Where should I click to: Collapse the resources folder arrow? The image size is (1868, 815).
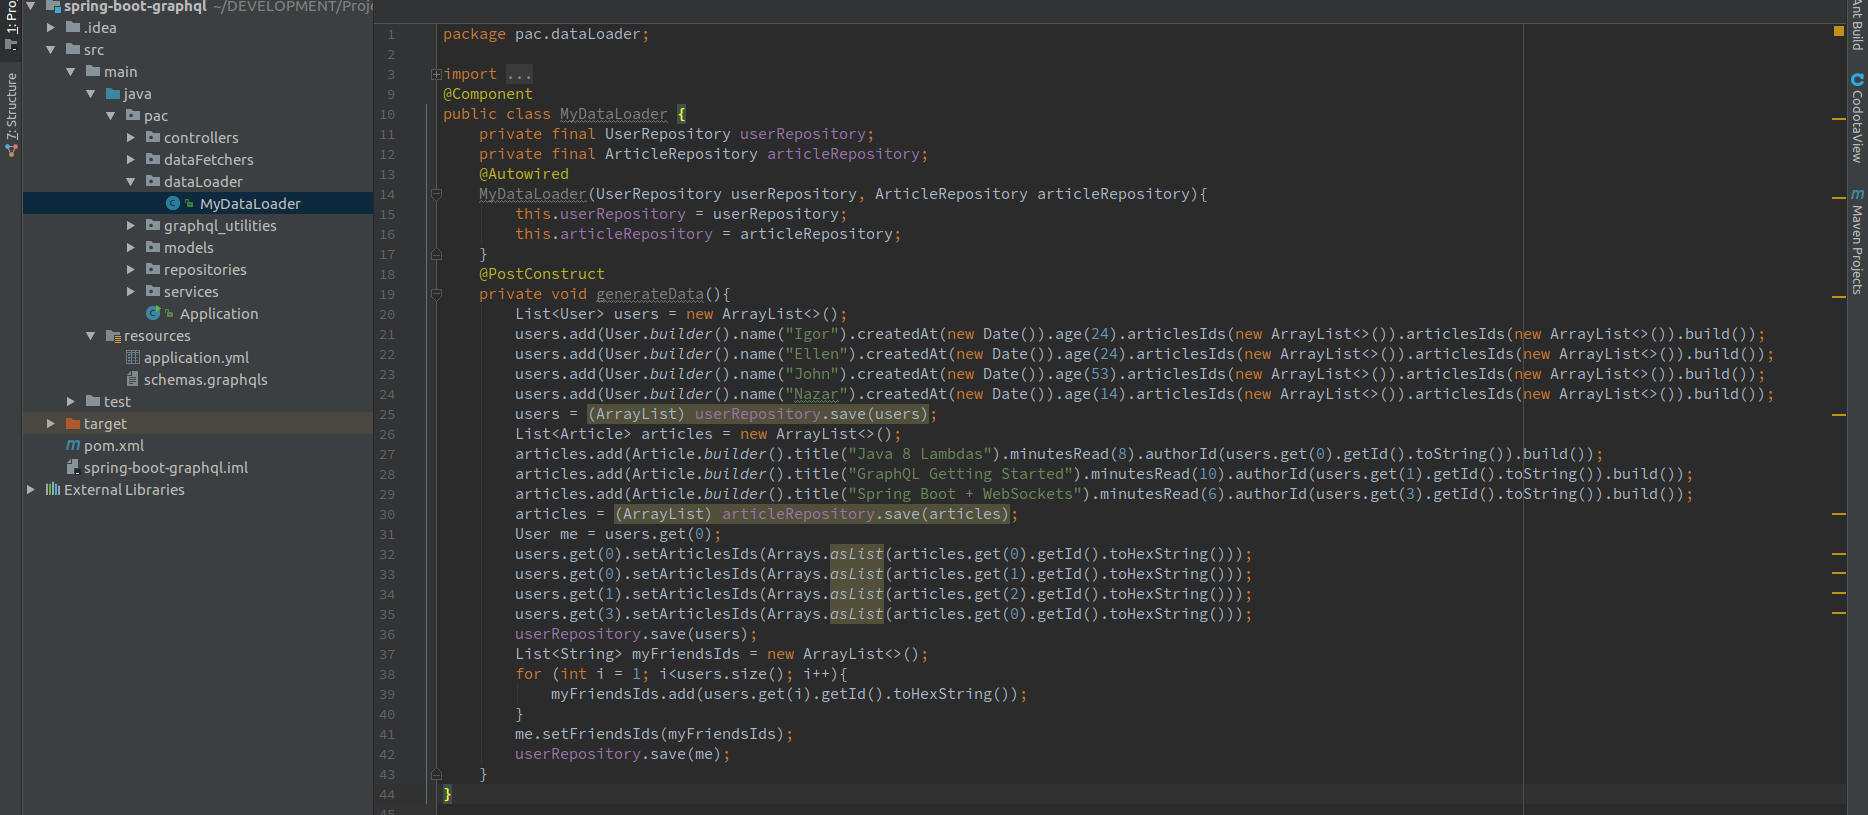coord(91,335)
